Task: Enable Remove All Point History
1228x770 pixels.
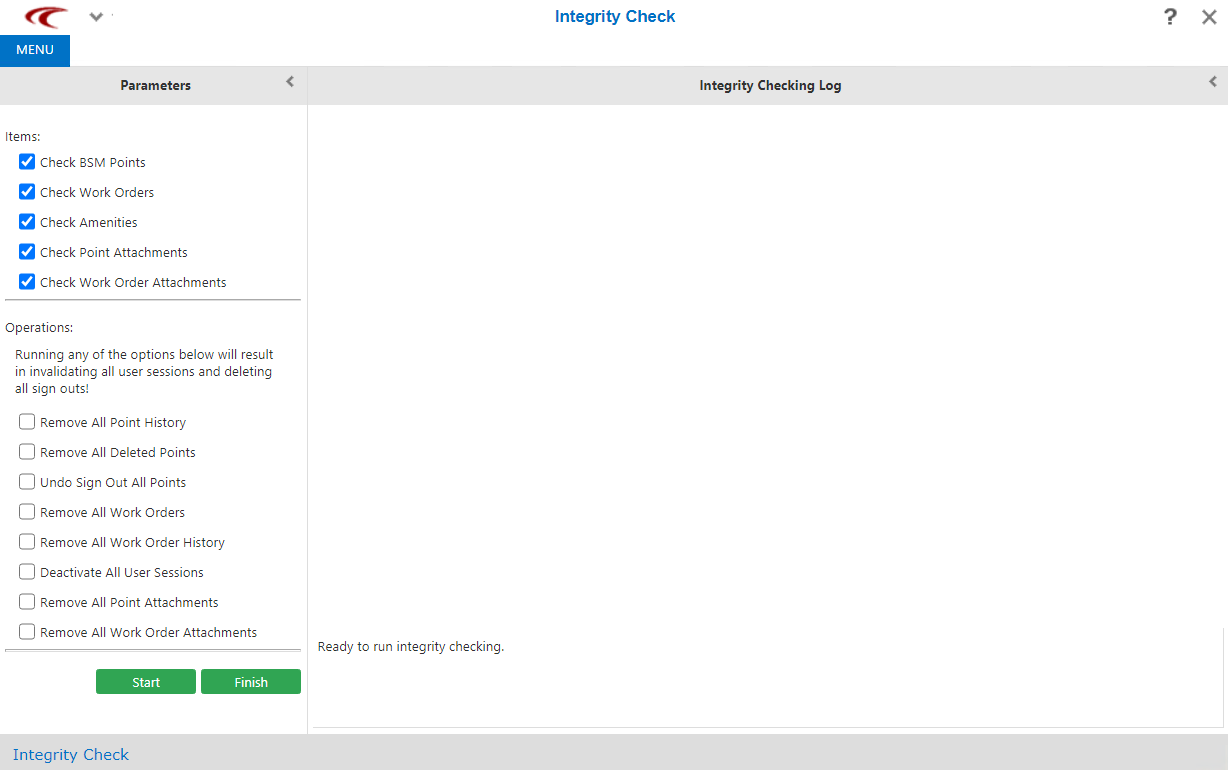Action: tap(27, 421)
